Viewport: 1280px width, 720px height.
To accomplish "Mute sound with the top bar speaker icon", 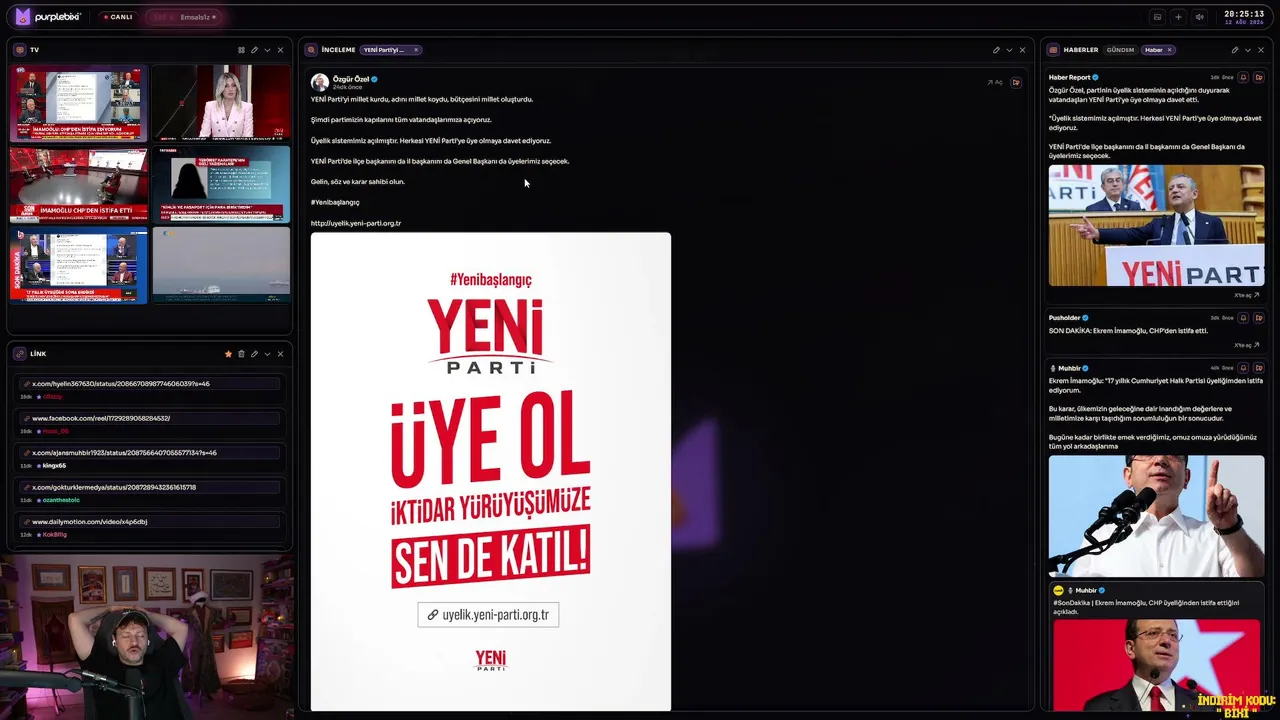I will click(x=1199, y=17).
